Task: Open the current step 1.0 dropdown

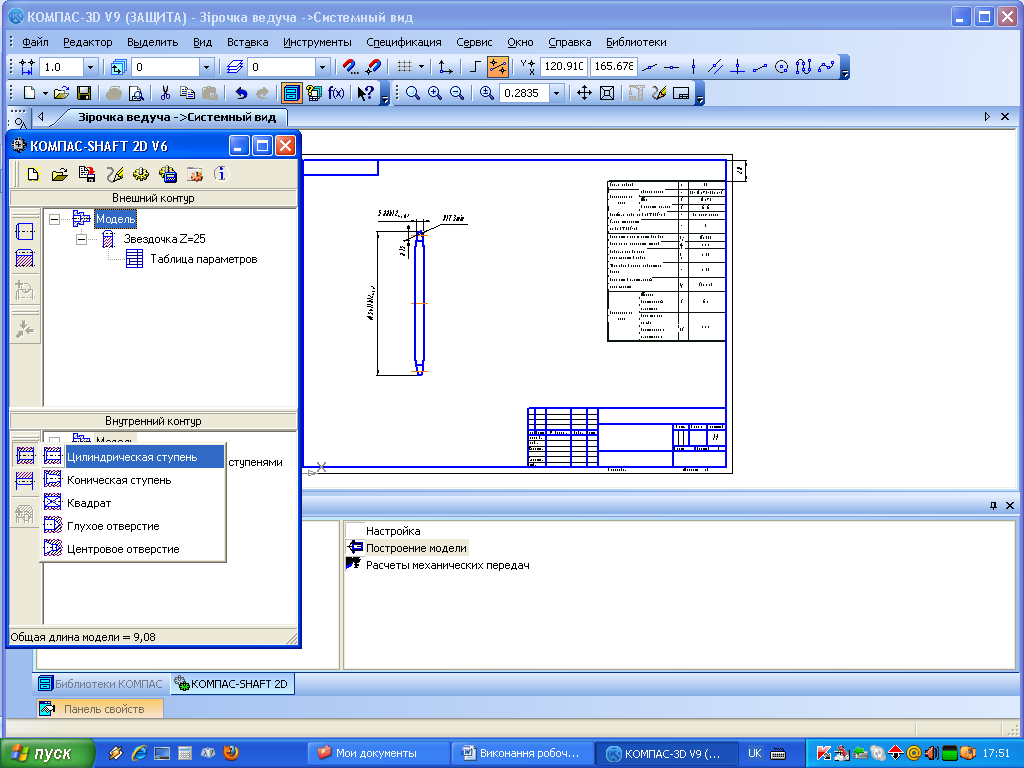Action: (x=91, y=67)
